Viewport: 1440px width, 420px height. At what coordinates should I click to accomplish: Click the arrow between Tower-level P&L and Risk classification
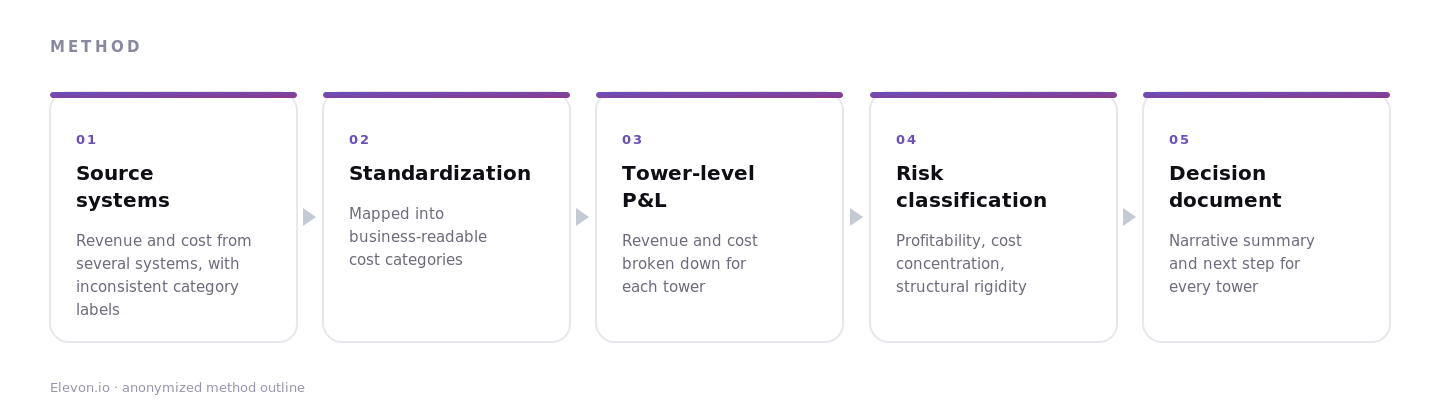coord(856,217)
